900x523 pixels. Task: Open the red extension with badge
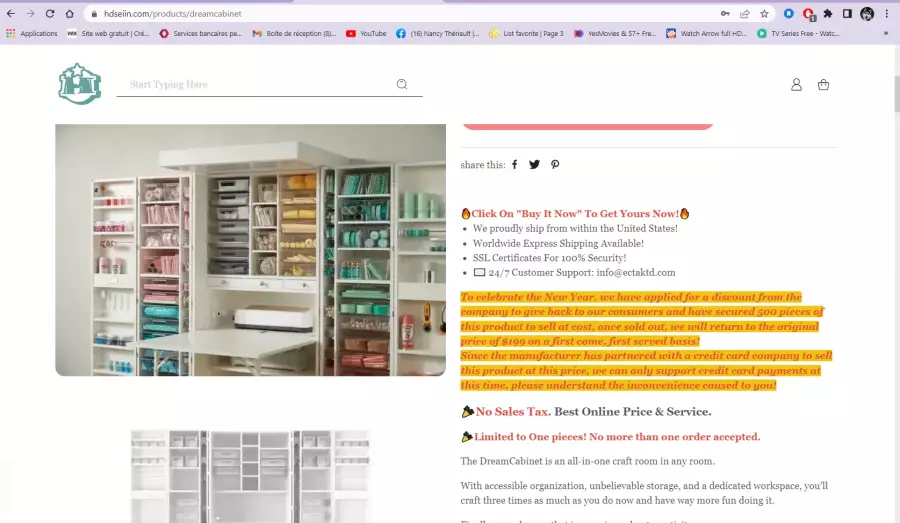click(x=809, y=14)
